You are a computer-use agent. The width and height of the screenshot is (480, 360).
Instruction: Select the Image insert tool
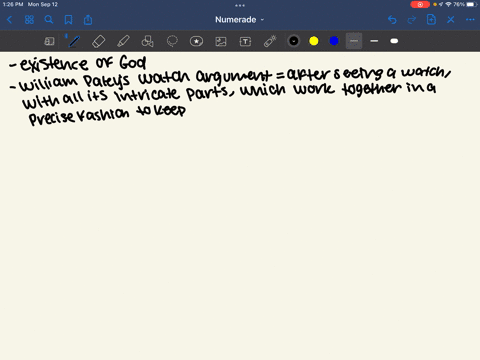(x=221, y=41)
